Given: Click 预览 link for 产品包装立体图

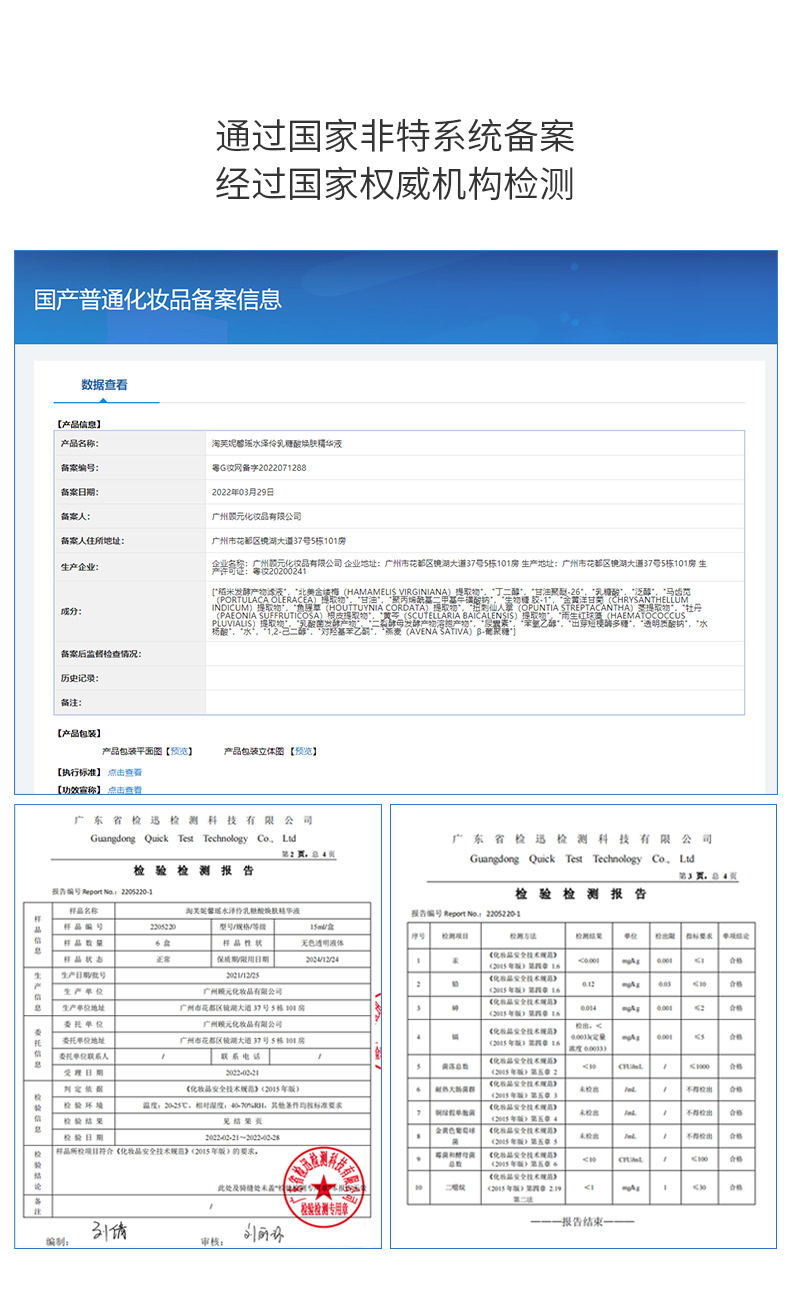Looking at the screenshot, I should pos(305,751).
